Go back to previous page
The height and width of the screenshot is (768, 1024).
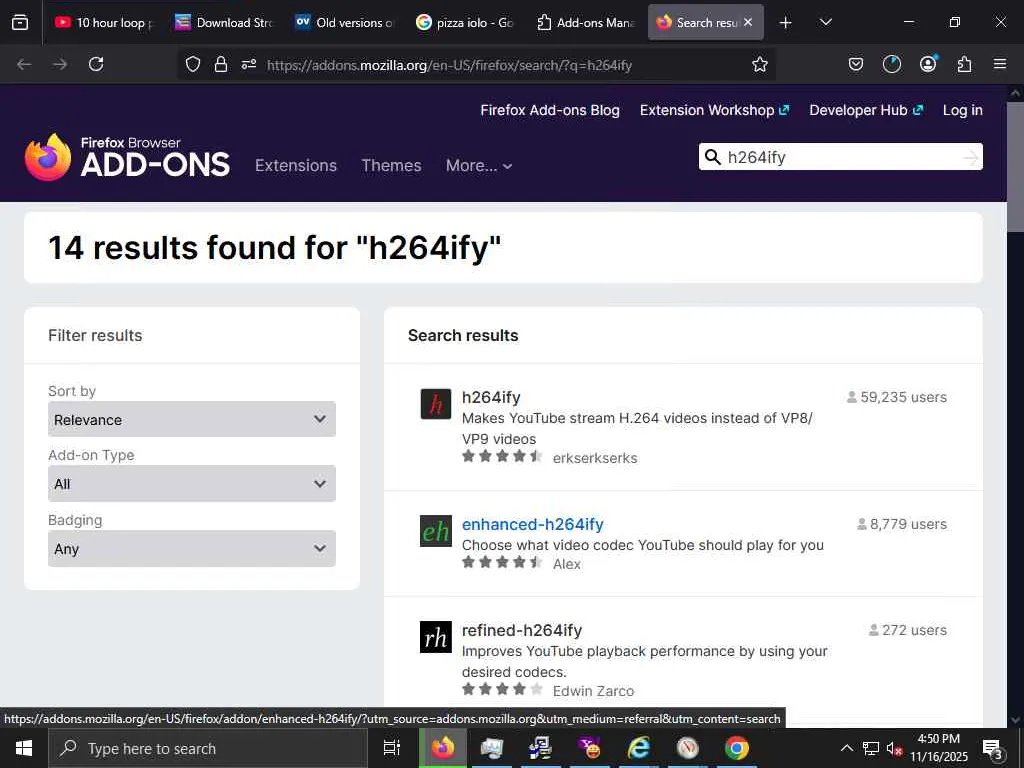[x=24, y=64]
